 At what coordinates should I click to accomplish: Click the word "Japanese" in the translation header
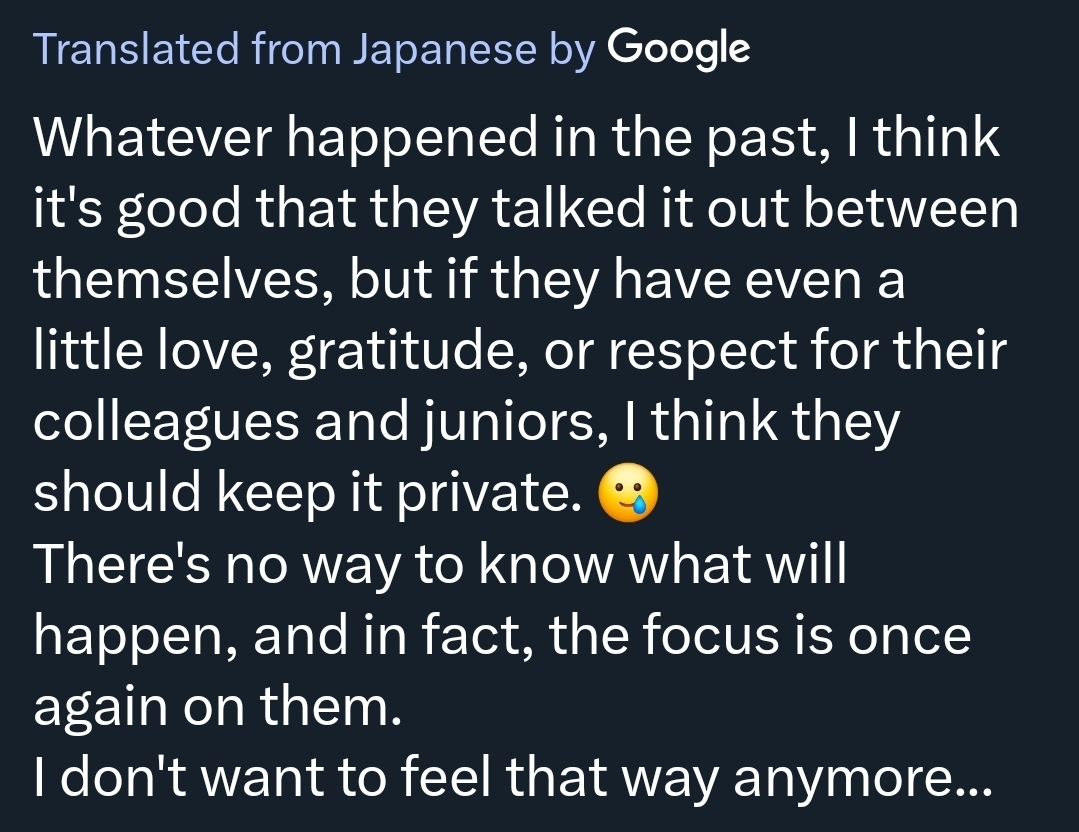445,49
